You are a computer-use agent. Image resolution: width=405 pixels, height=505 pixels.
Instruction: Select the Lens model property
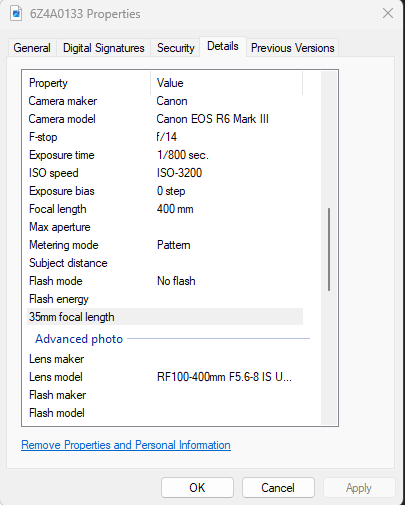(56, 377)
